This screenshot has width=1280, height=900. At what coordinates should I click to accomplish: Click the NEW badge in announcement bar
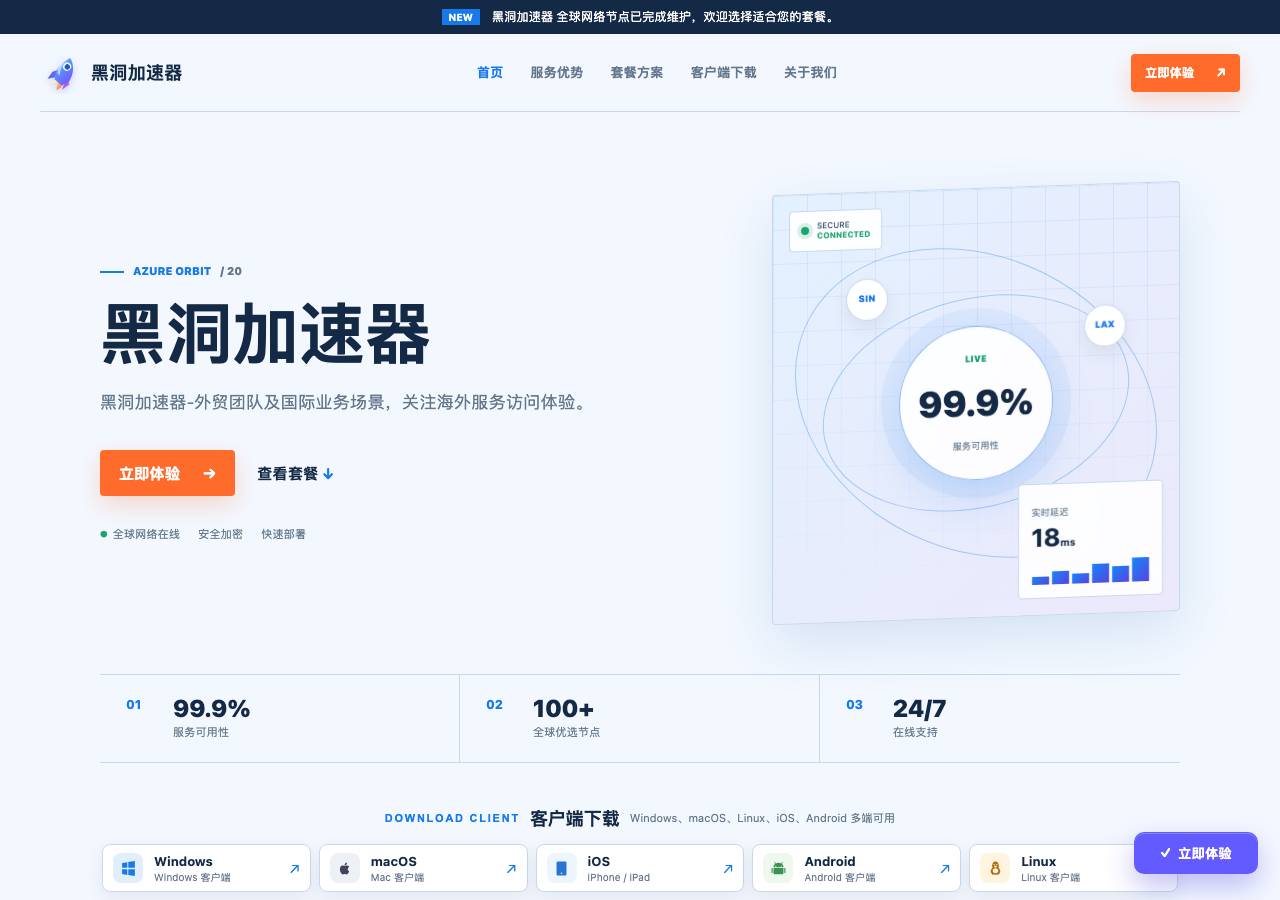click(x=461, y=17)
